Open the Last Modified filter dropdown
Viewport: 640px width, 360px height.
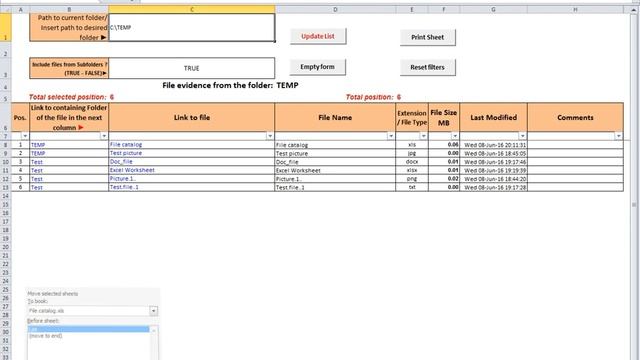(522, 136)
